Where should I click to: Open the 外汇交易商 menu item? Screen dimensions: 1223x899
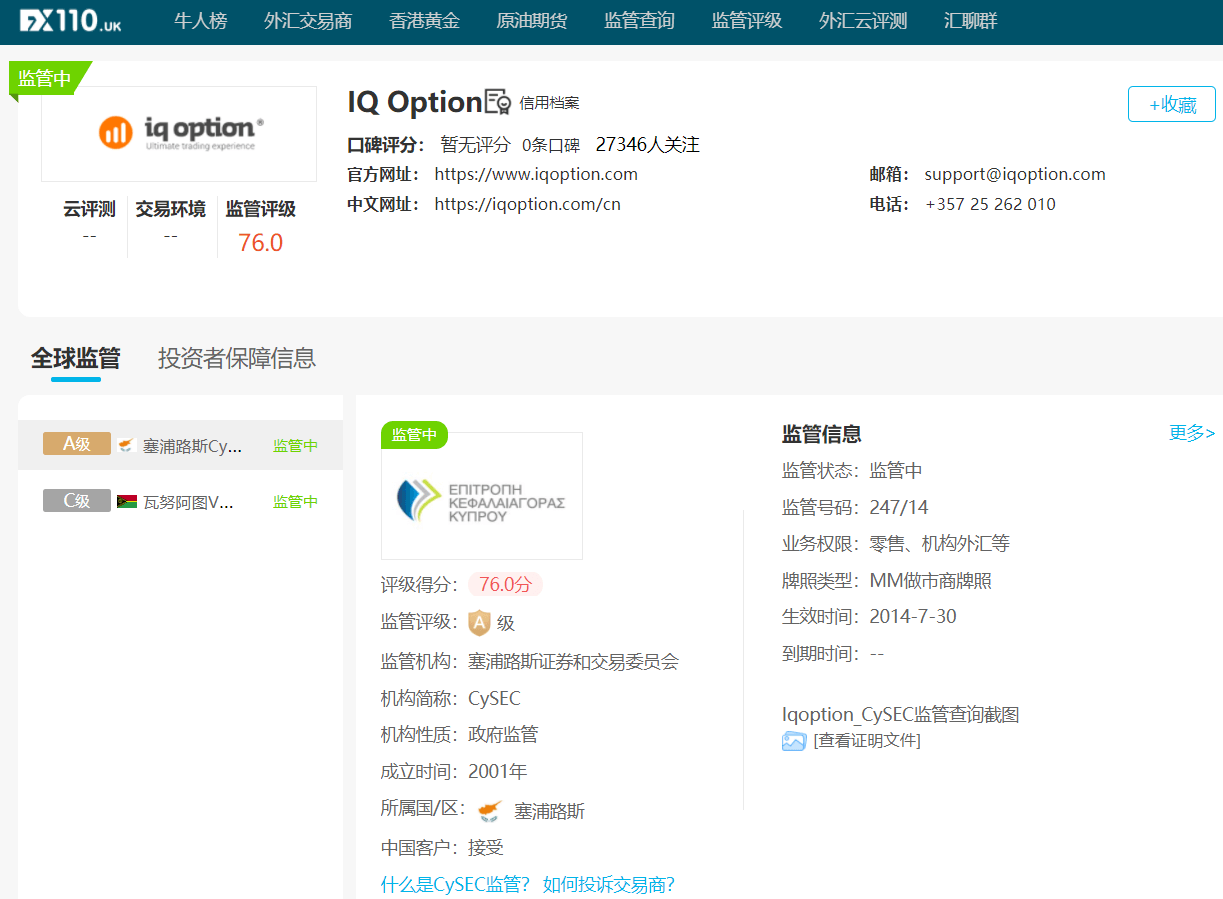point(308,21)
